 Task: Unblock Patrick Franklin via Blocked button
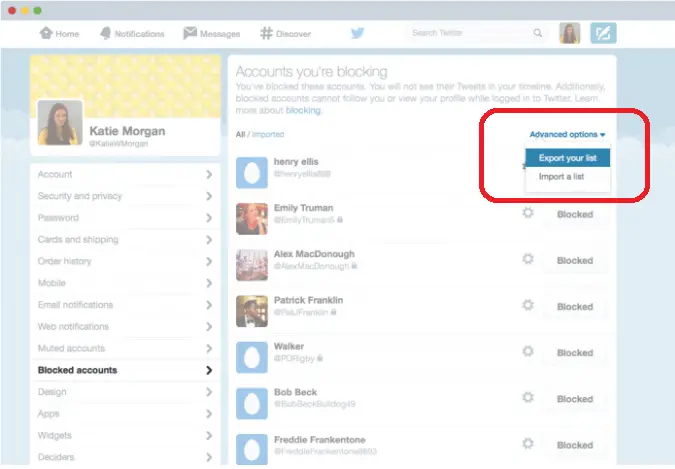575,307
